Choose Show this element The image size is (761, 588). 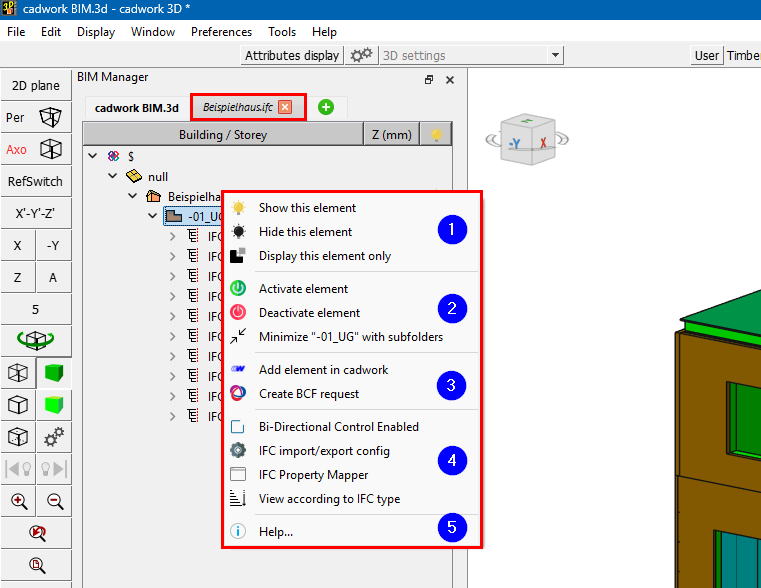pyautogui.click(x=307, y=208)
